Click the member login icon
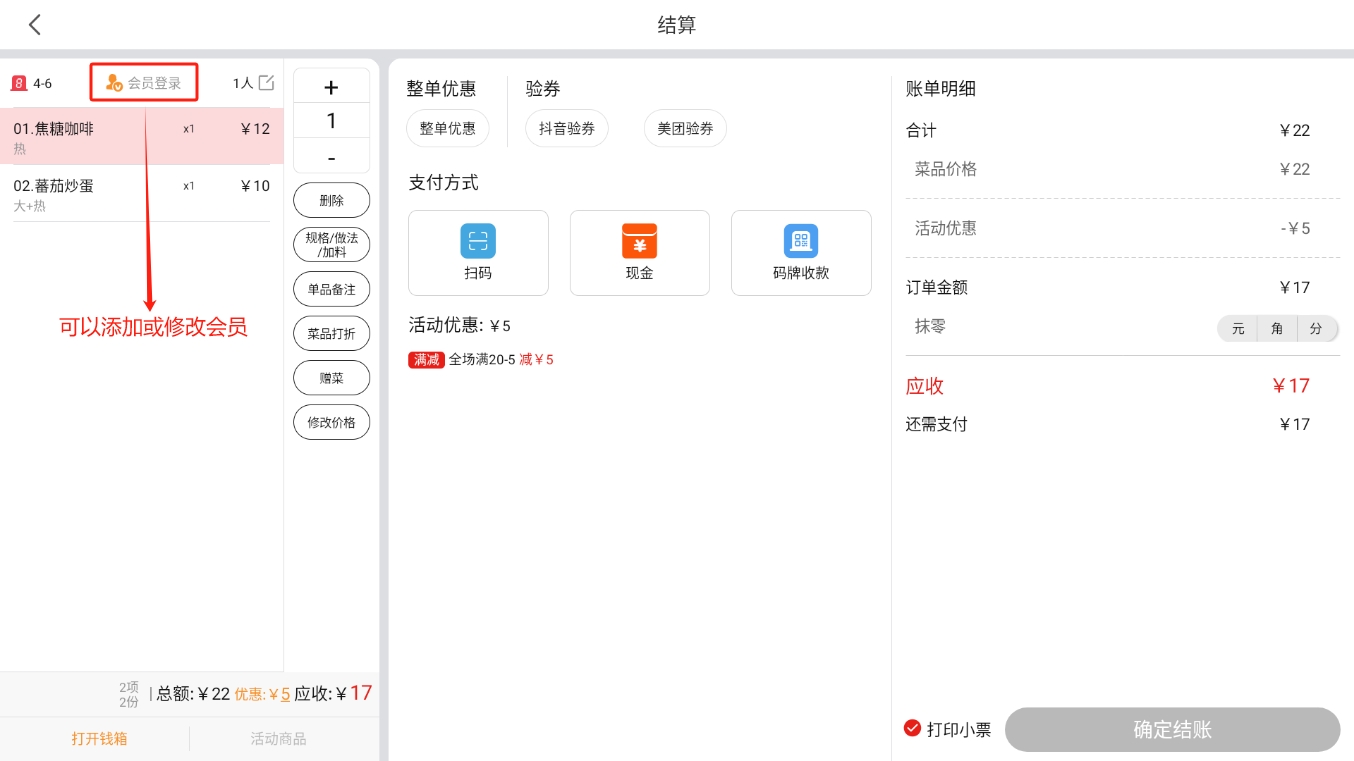Screen dimensions: 1354x761 point(114,83)
